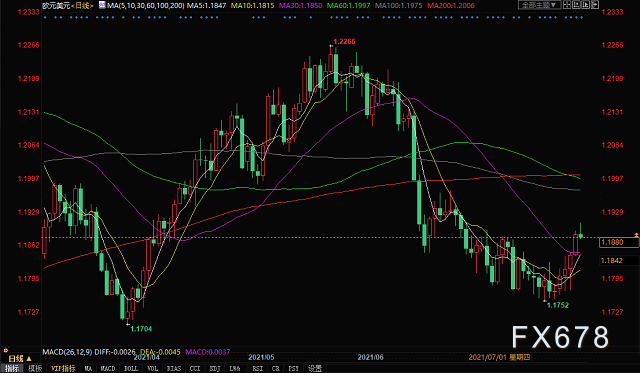Screen dimensions: 640x373
Task: Click the small red icon above 日线 label
Action: 6,350
